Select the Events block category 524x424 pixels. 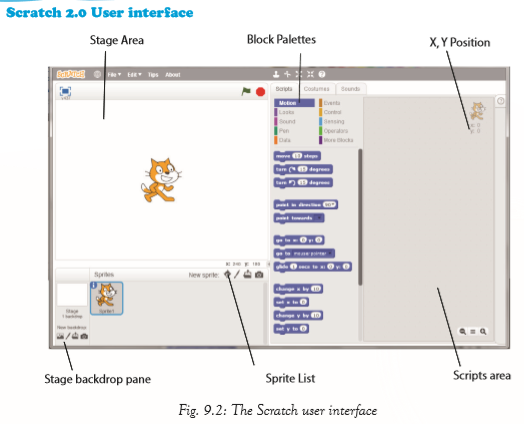[332, 103]
